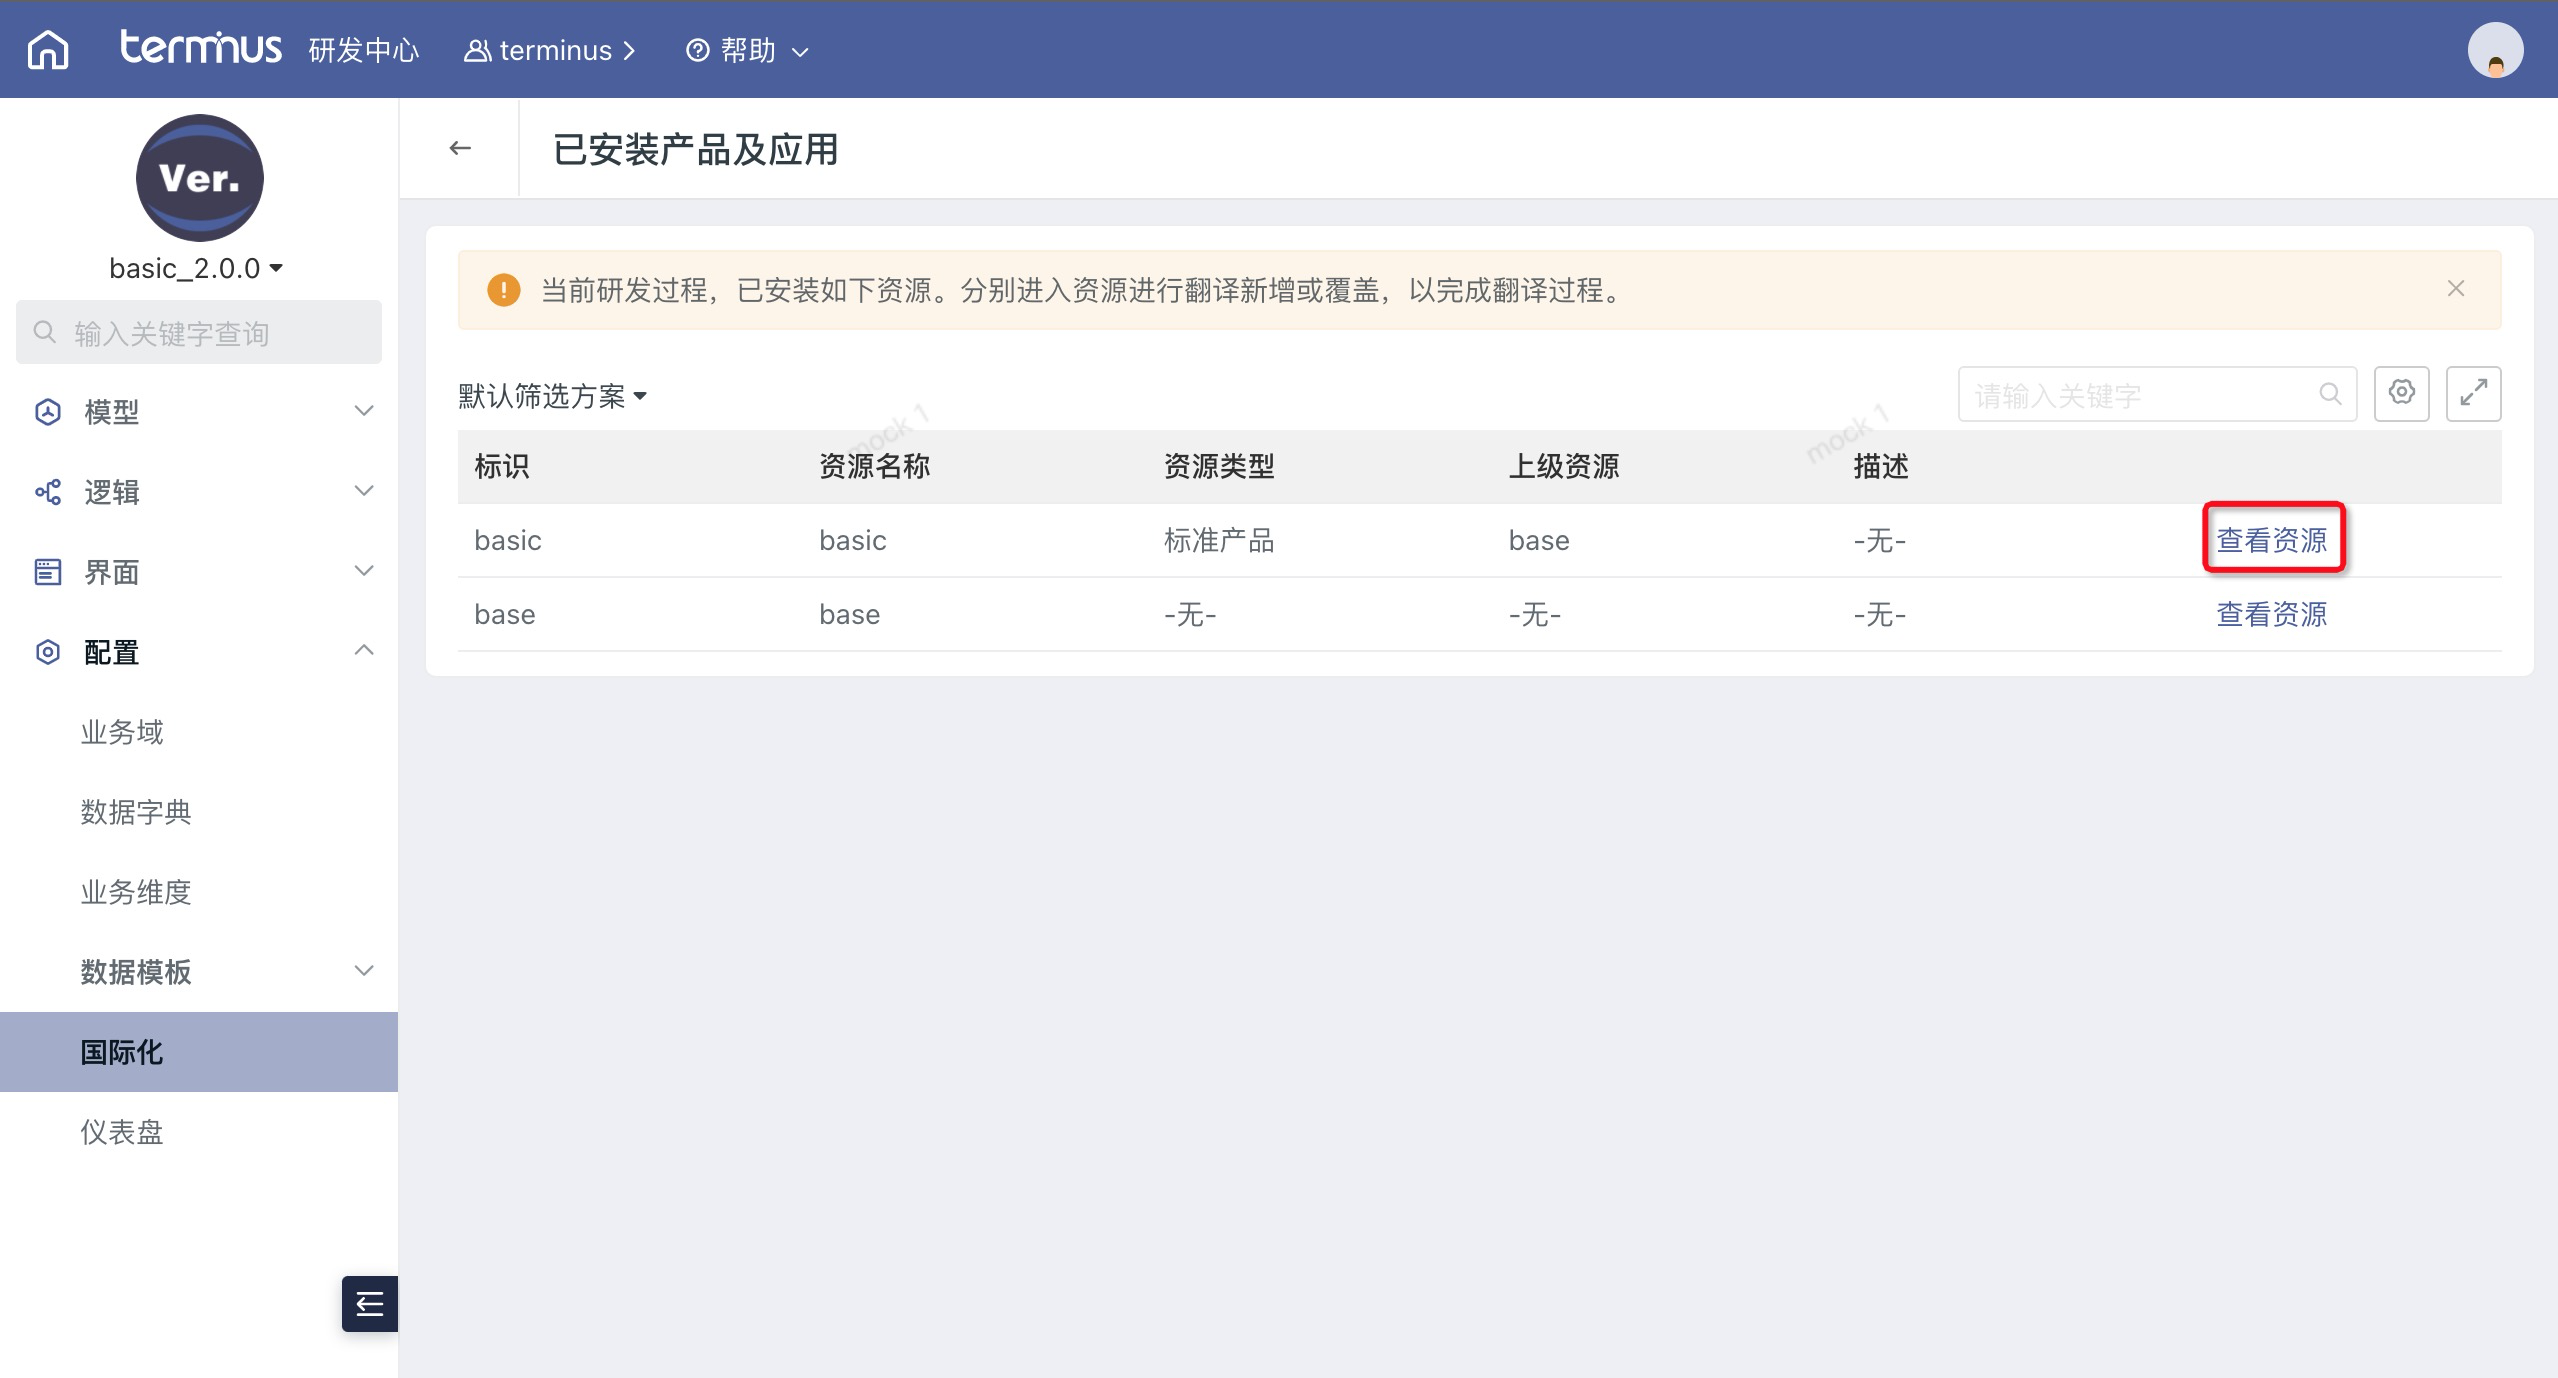This screenshot has height=1378, width=2558.
Task: Focus the 请输入关键字 table search field
Action: tap(2157, 394)
